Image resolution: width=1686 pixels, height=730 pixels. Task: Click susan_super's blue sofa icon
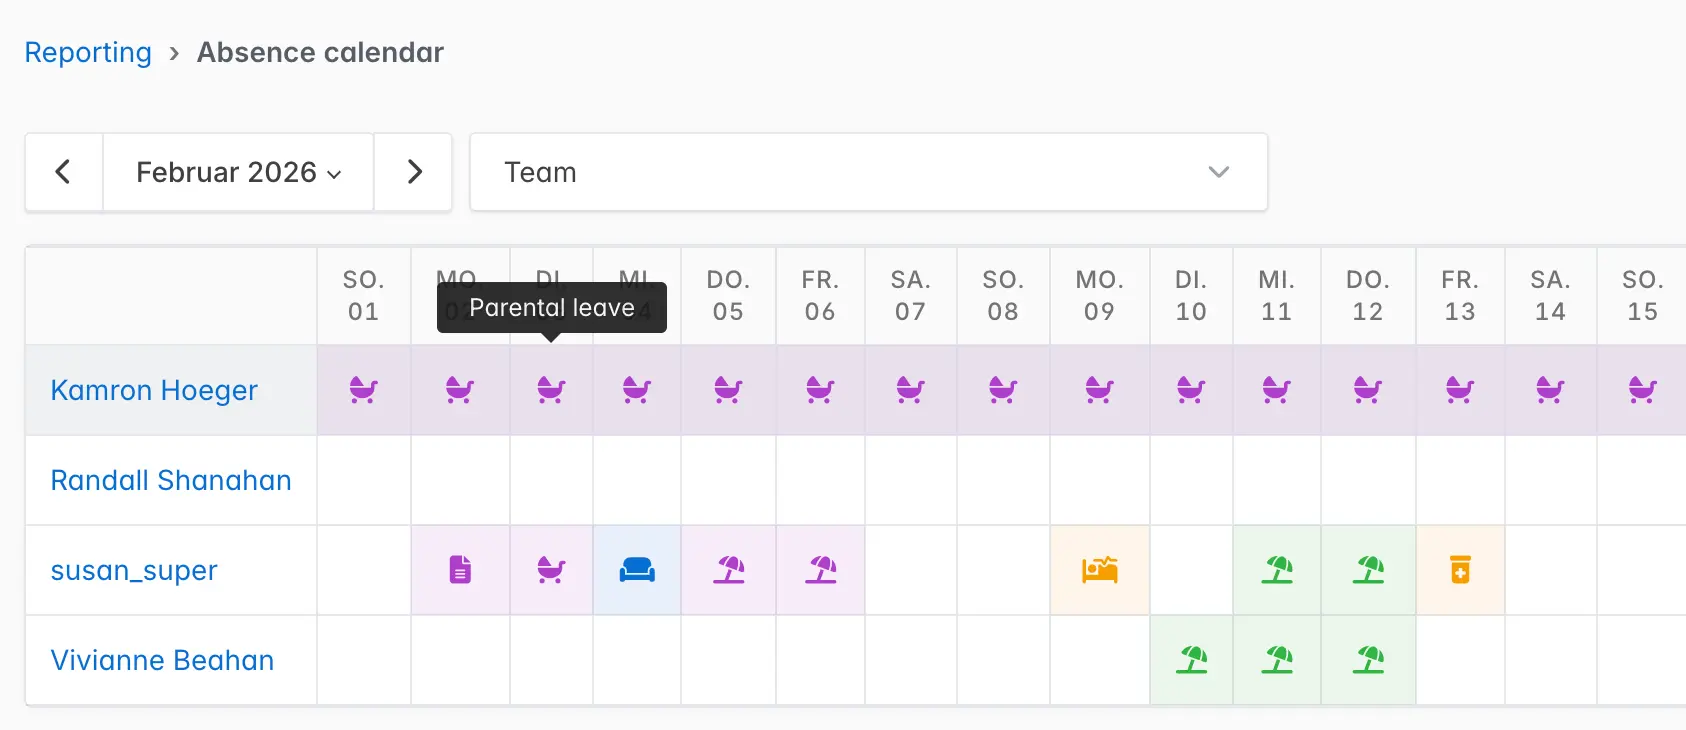[637, 570]
